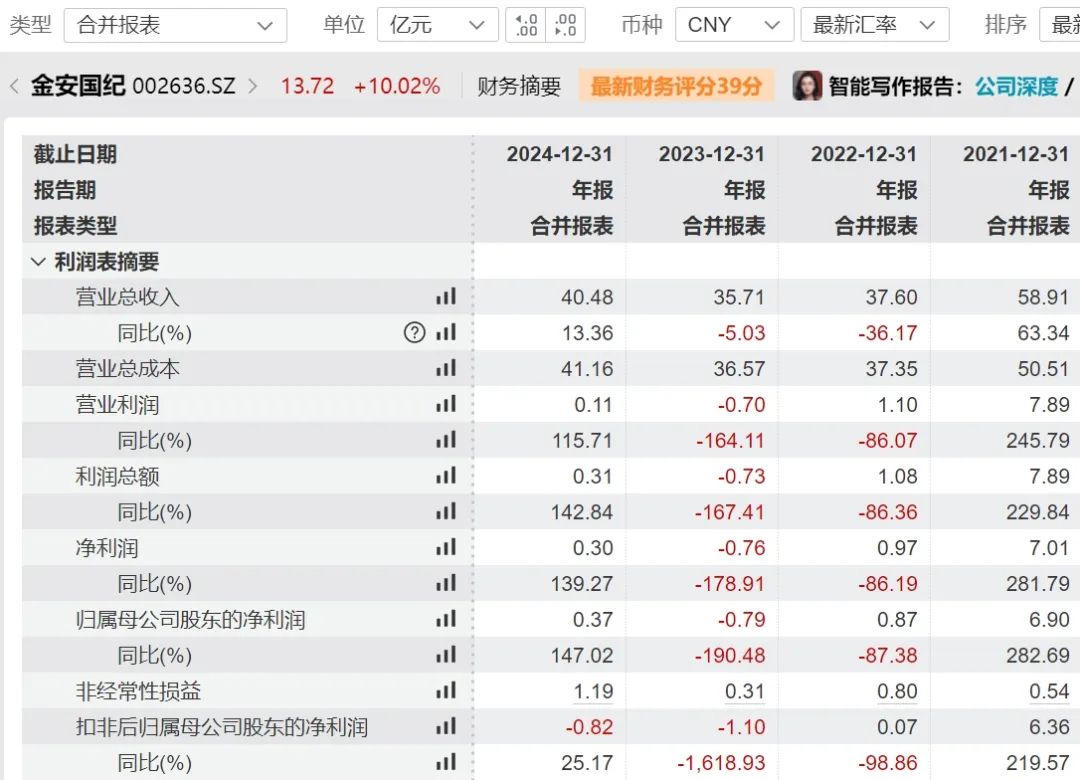Open chart icon for 营业总成本 row
Image resolution: width=1080 pixels, height=780 pixels.
(x=446, y=368)
